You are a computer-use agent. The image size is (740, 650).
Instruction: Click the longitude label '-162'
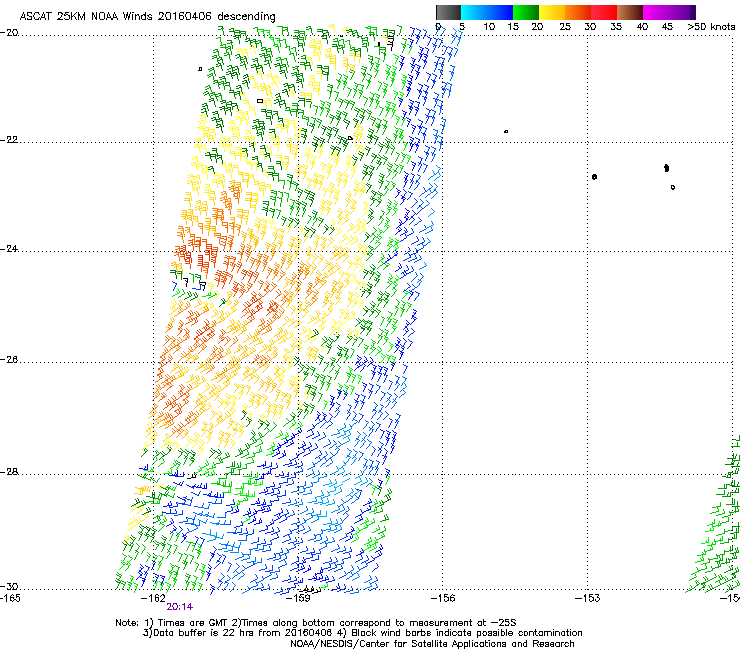pyautogui.click(x=154, y=598)
